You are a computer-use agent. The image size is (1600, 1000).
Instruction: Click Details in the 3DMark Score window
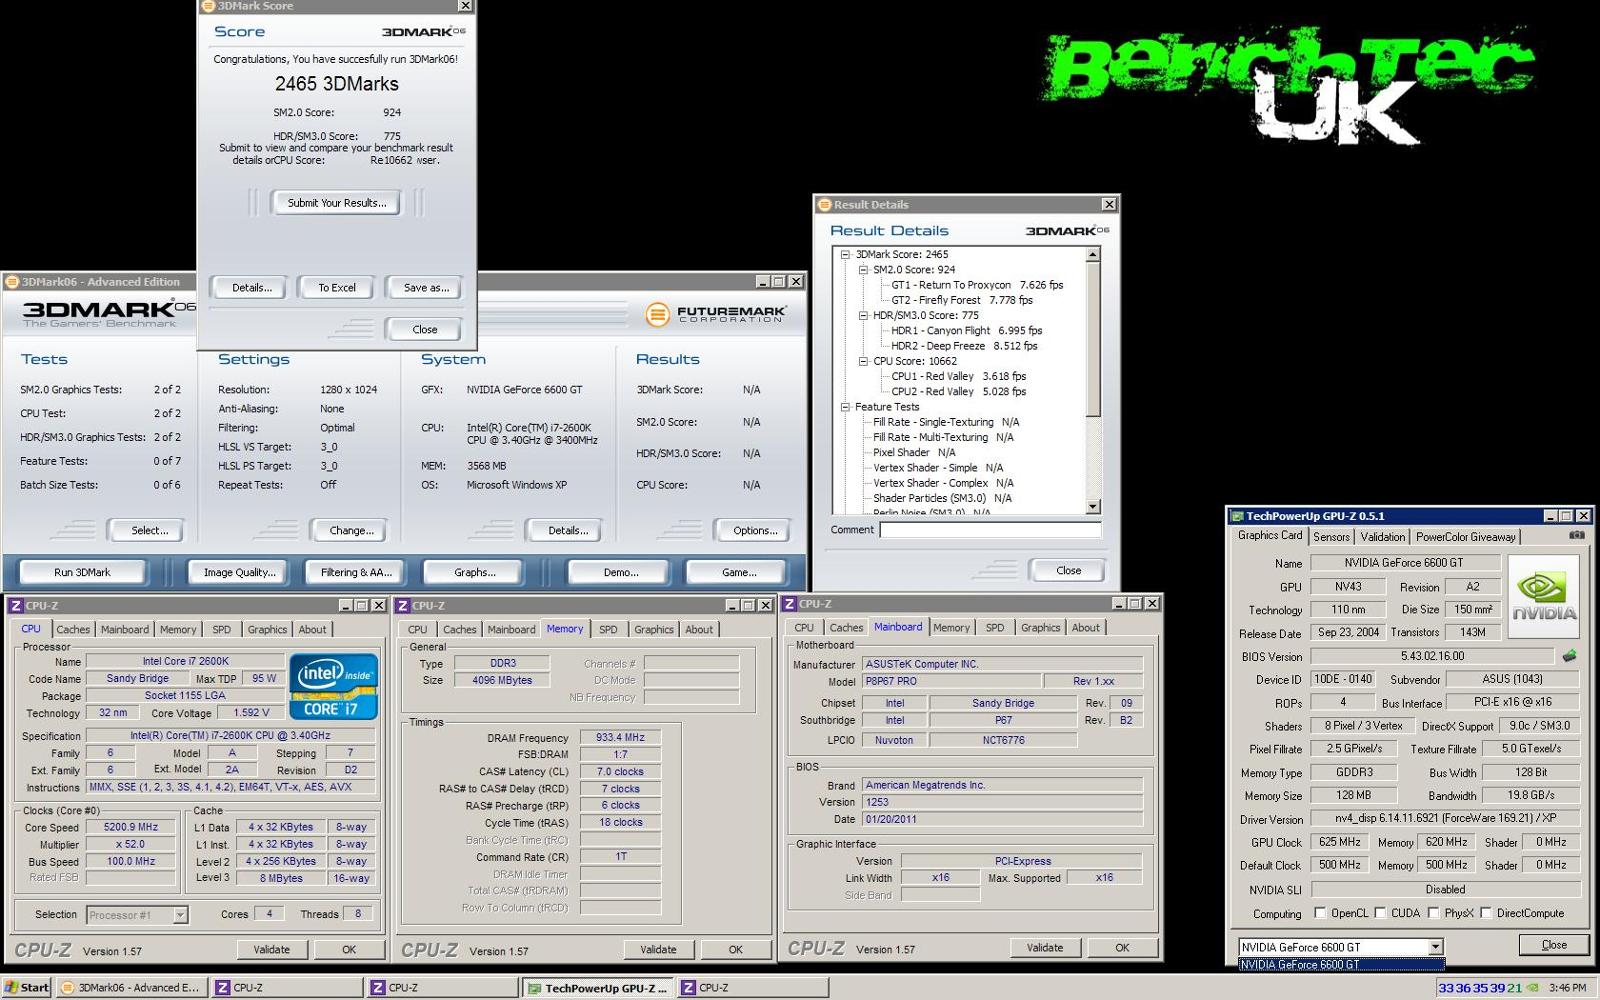click(252, 288)
